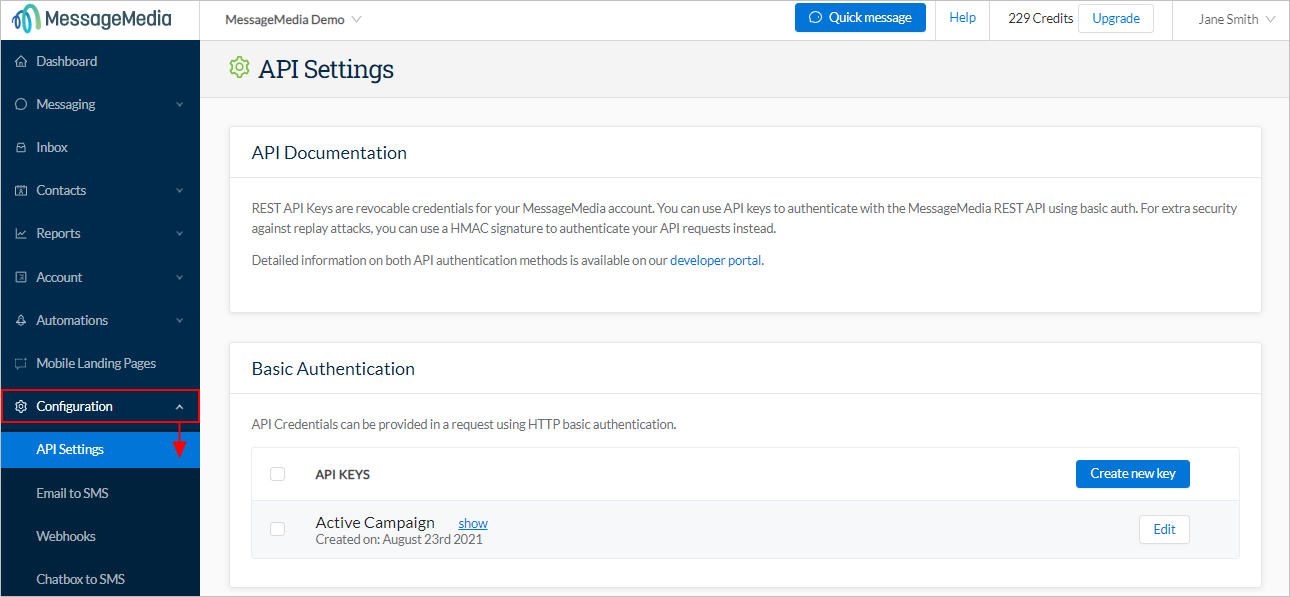Expand the Messaging submenu chevron
The width and height of the screenshot is (1290, 597).
[x=180, y=104]
